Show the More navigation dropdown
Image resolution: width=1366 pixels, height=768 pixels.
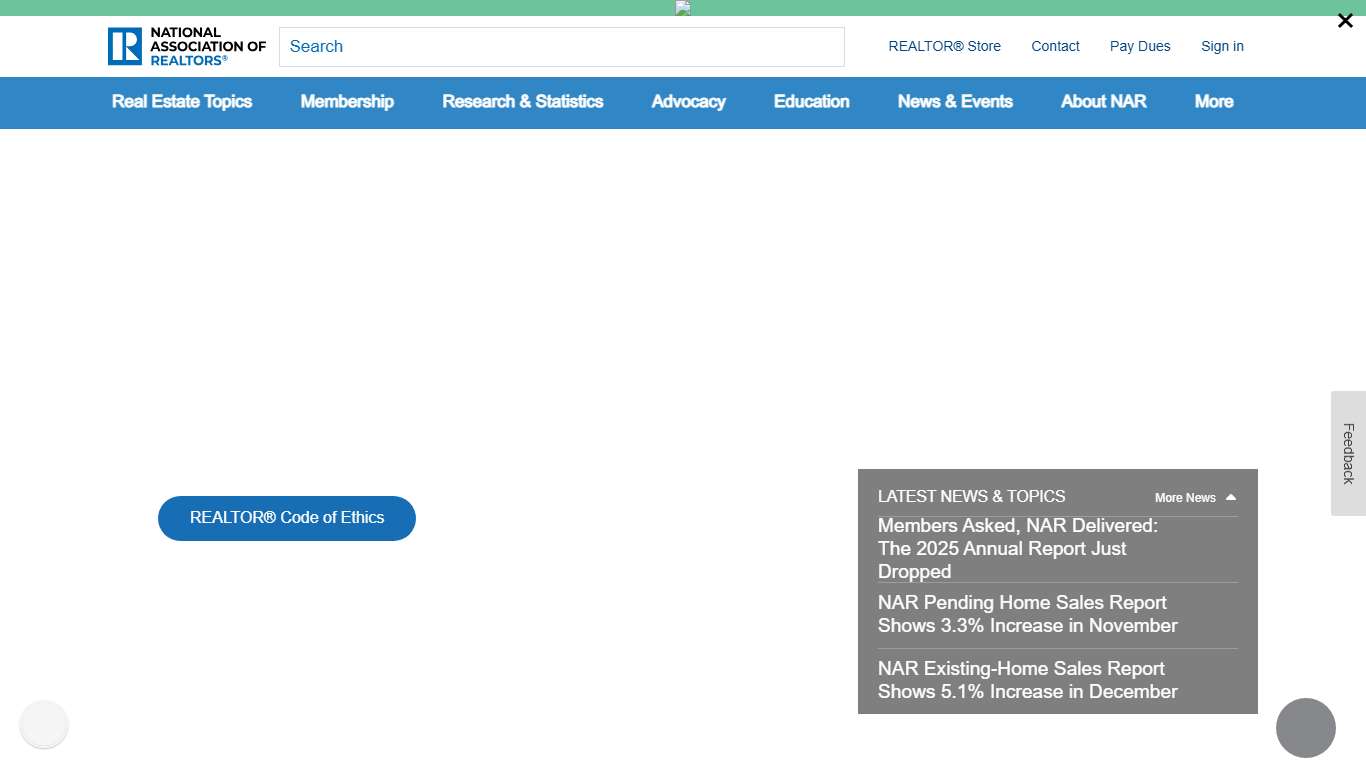(1213, 102)
